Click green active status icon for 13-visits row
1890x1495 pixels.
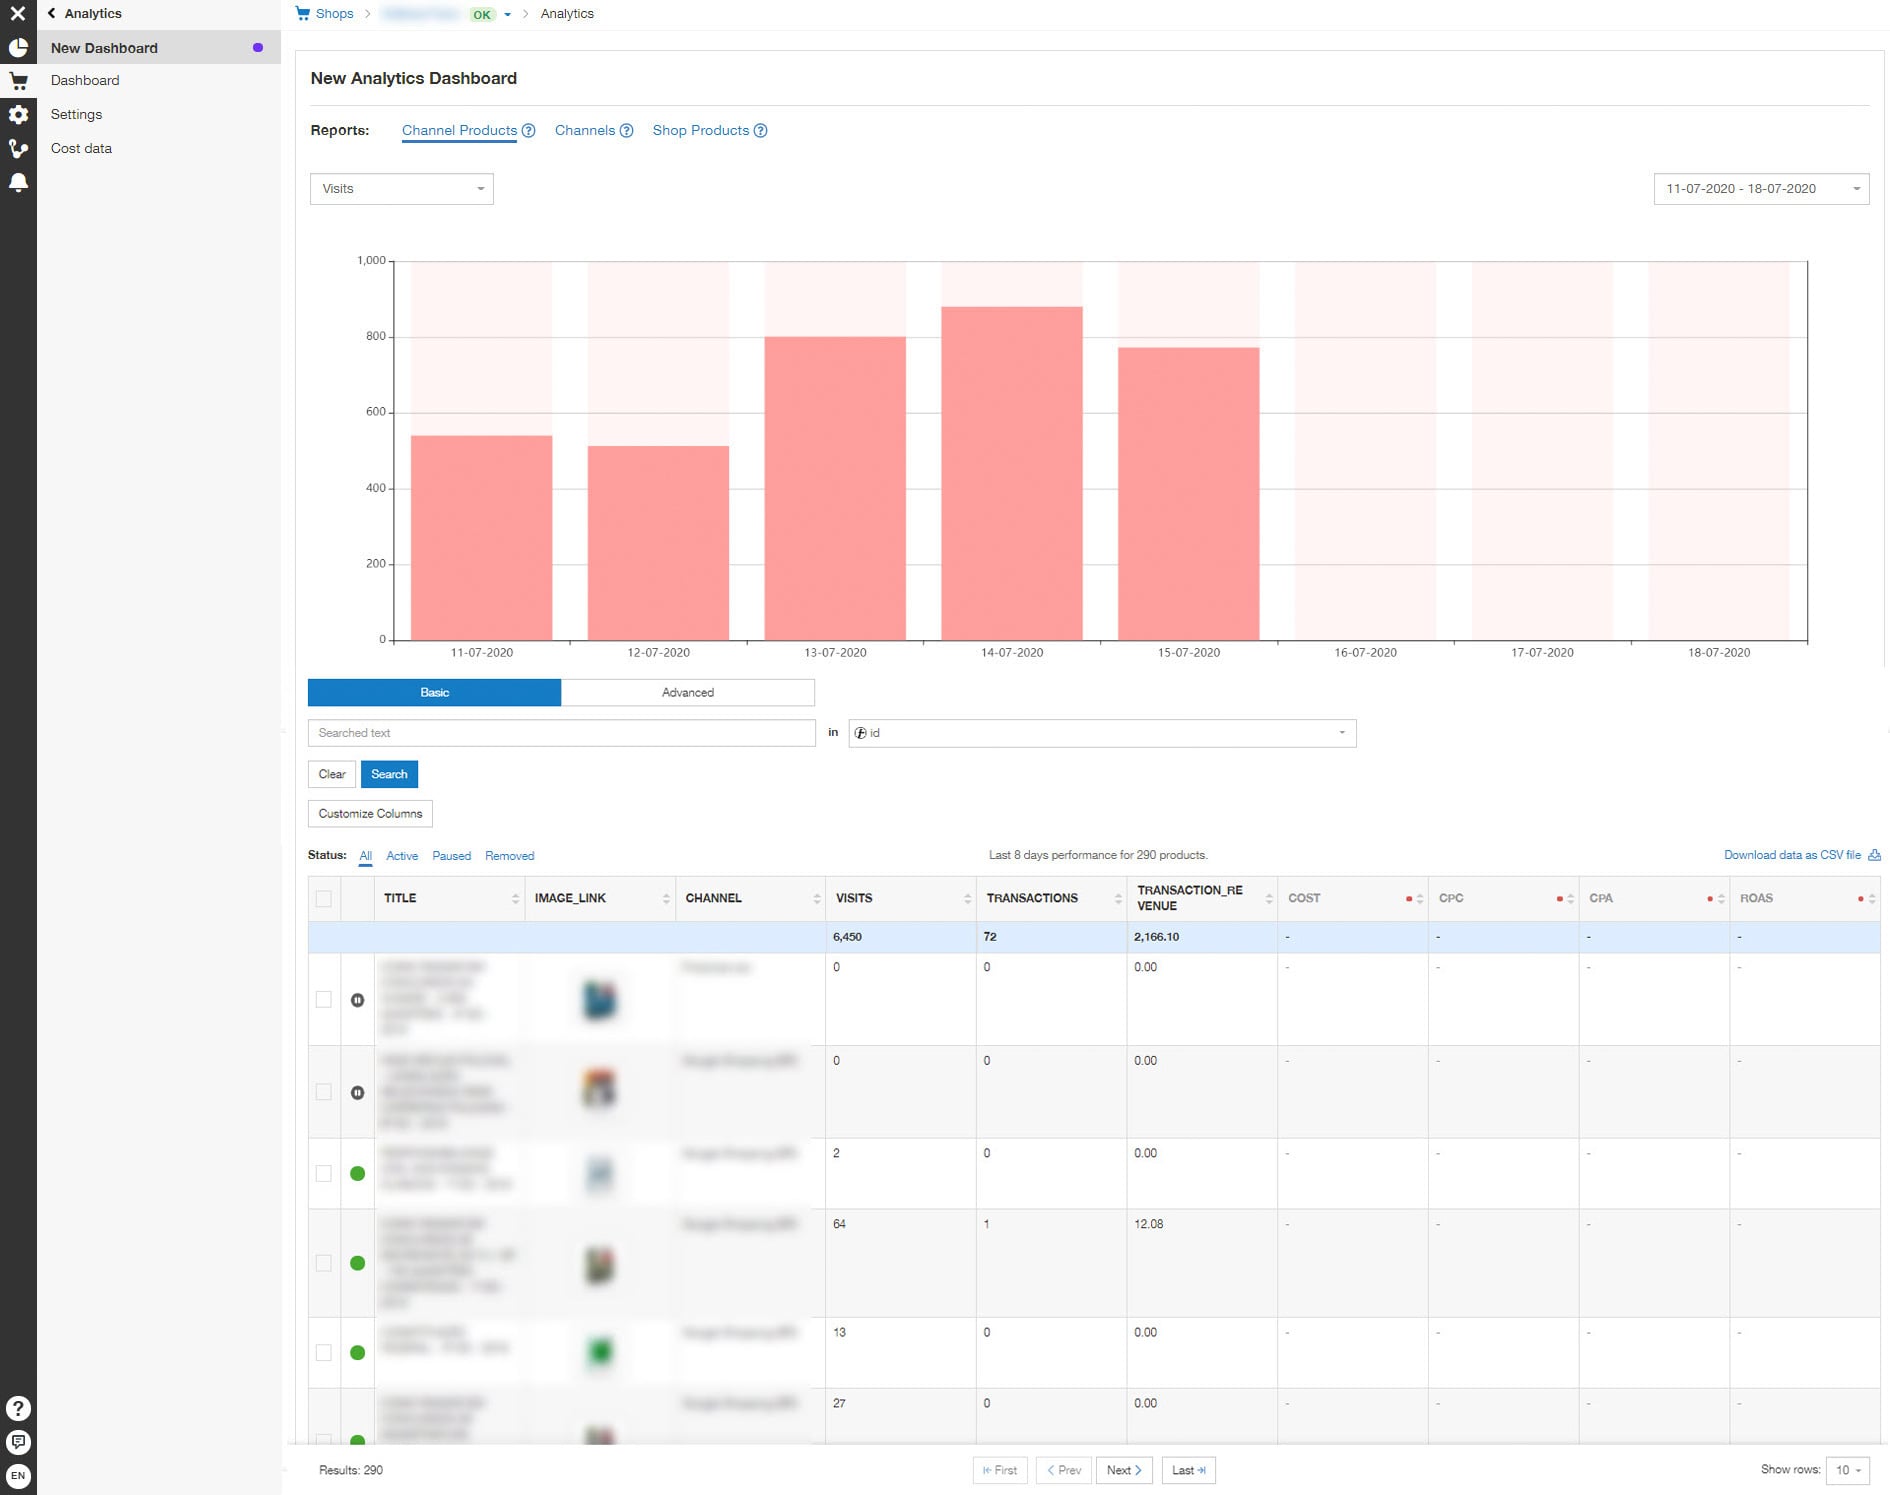pyautogui.click(x=358, y=1353)
